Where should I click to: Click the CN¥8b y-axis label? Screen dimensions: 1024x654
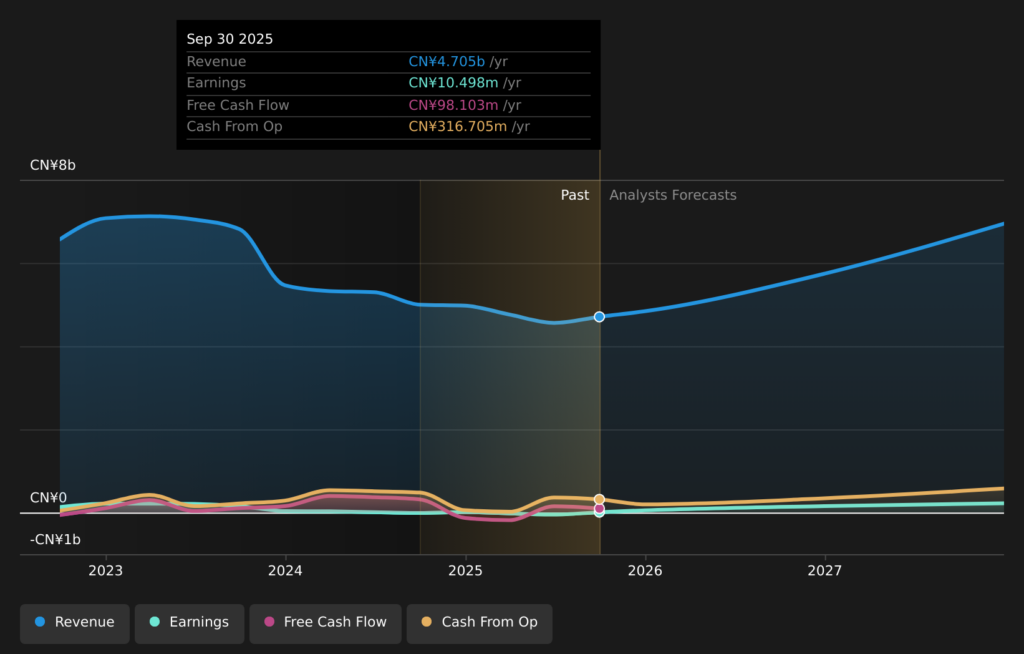52,165
